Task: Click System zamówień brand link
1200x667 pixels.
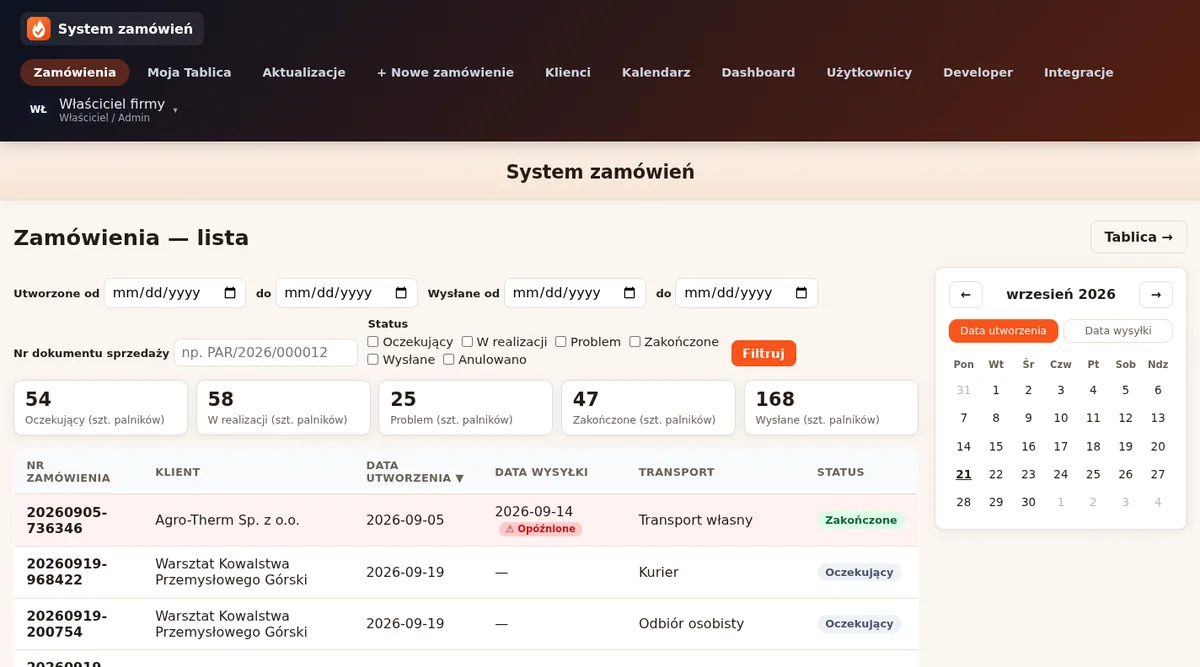Action: click(x=112, y=29)
